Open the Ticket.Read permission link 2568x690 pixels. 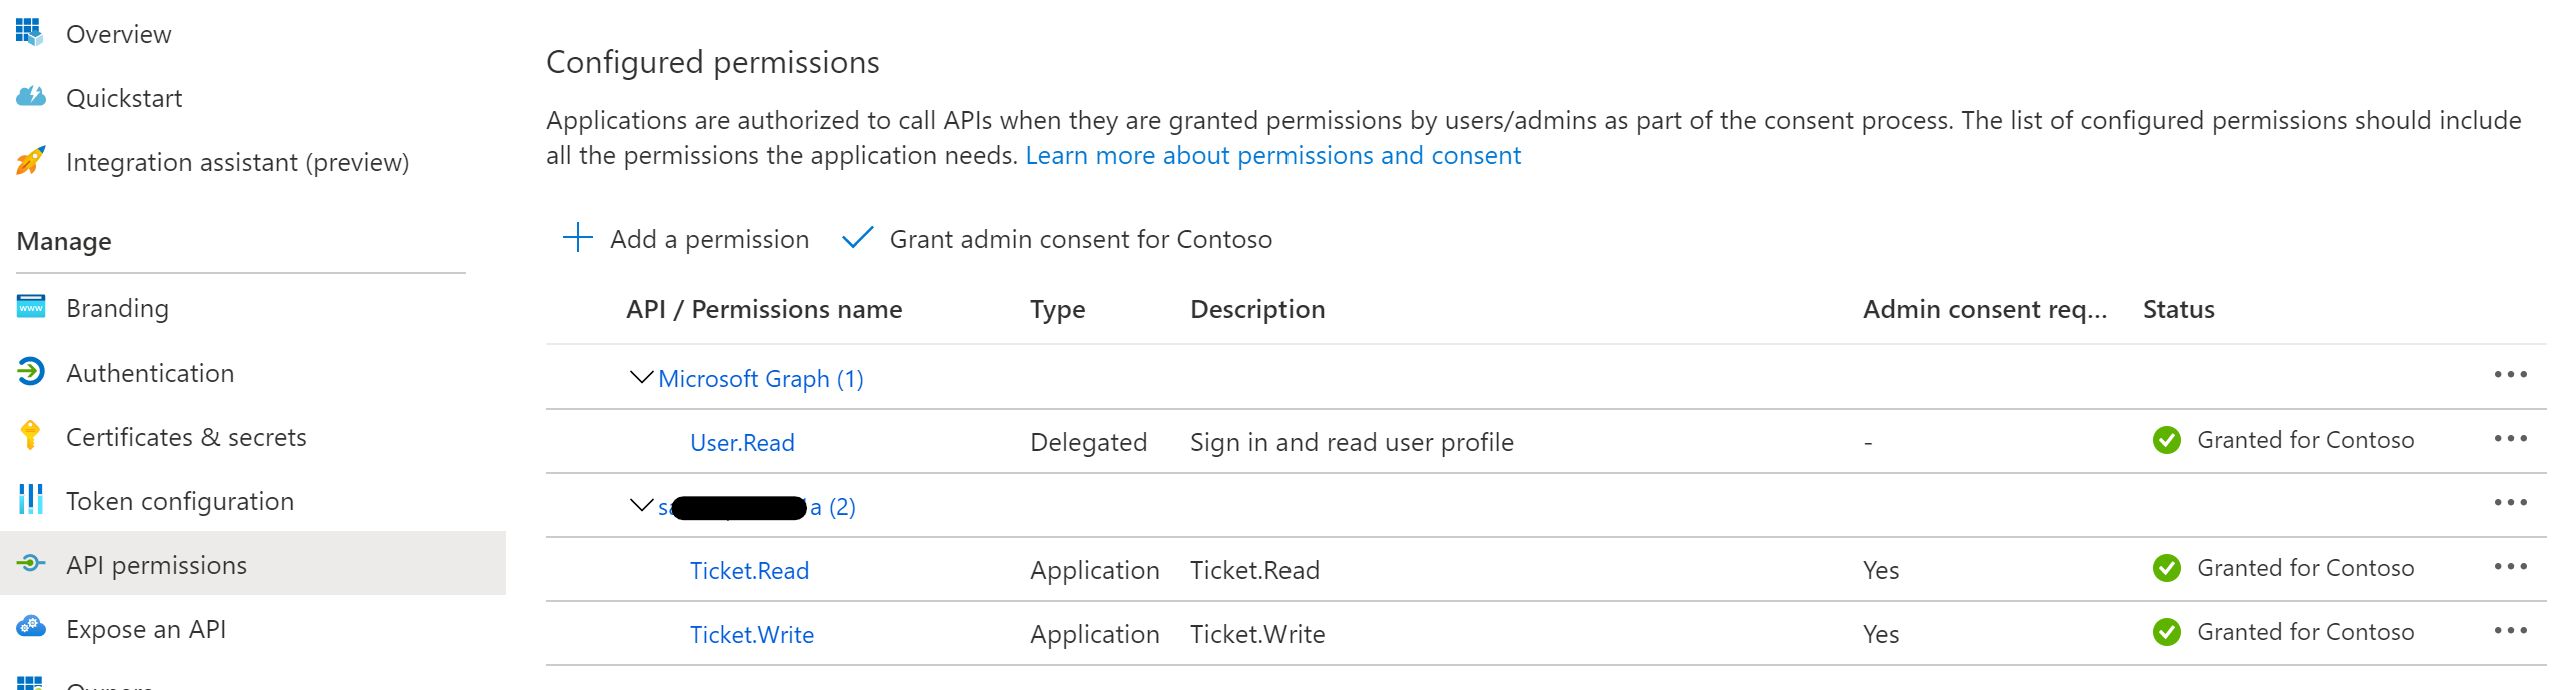(749, 571)
